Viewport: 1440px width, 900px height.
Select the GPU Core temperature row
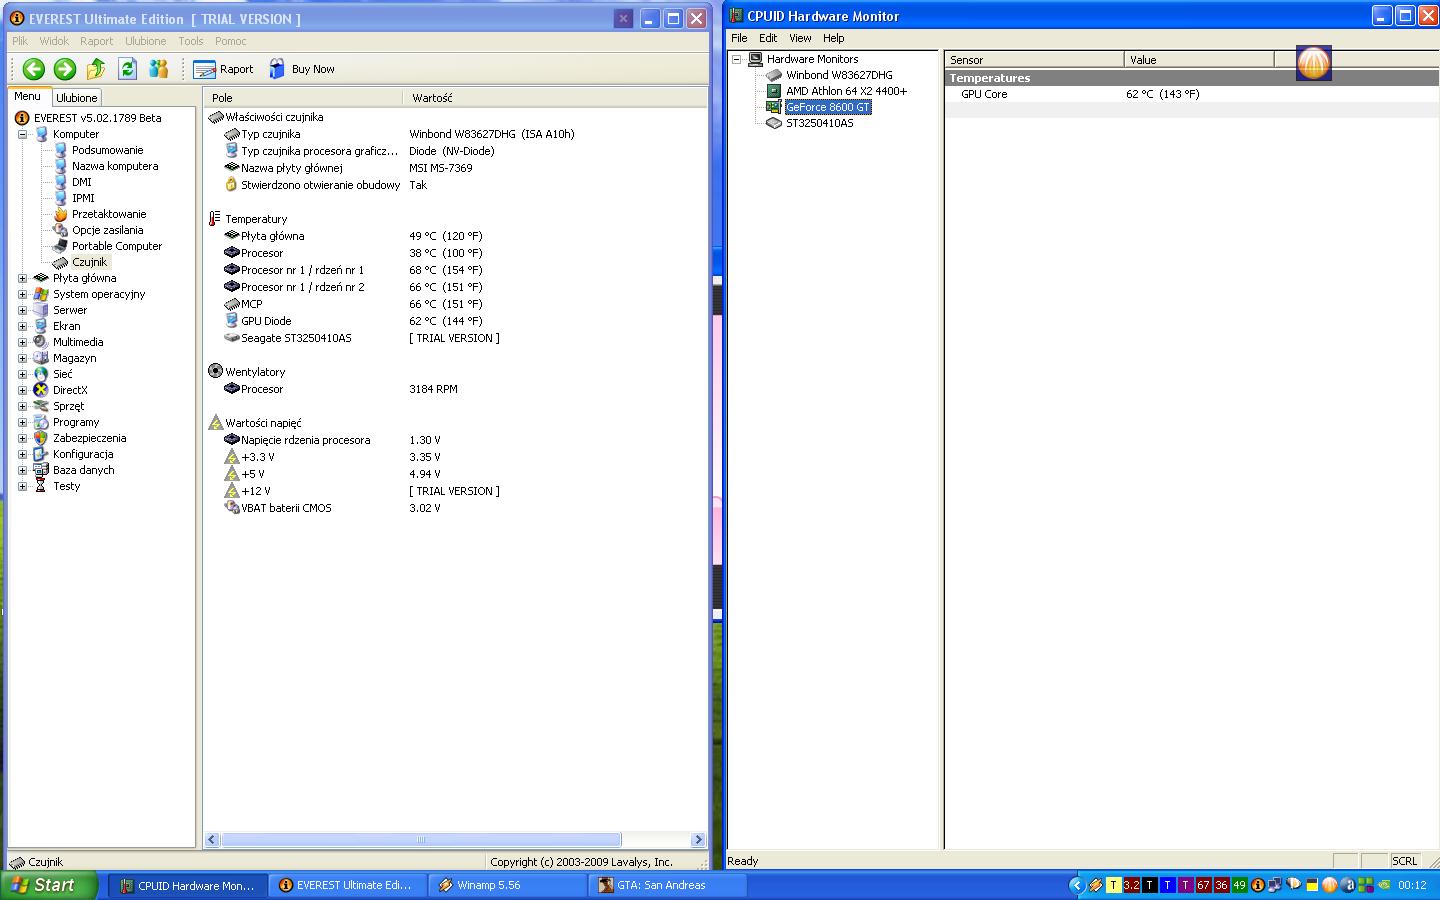1190,94
